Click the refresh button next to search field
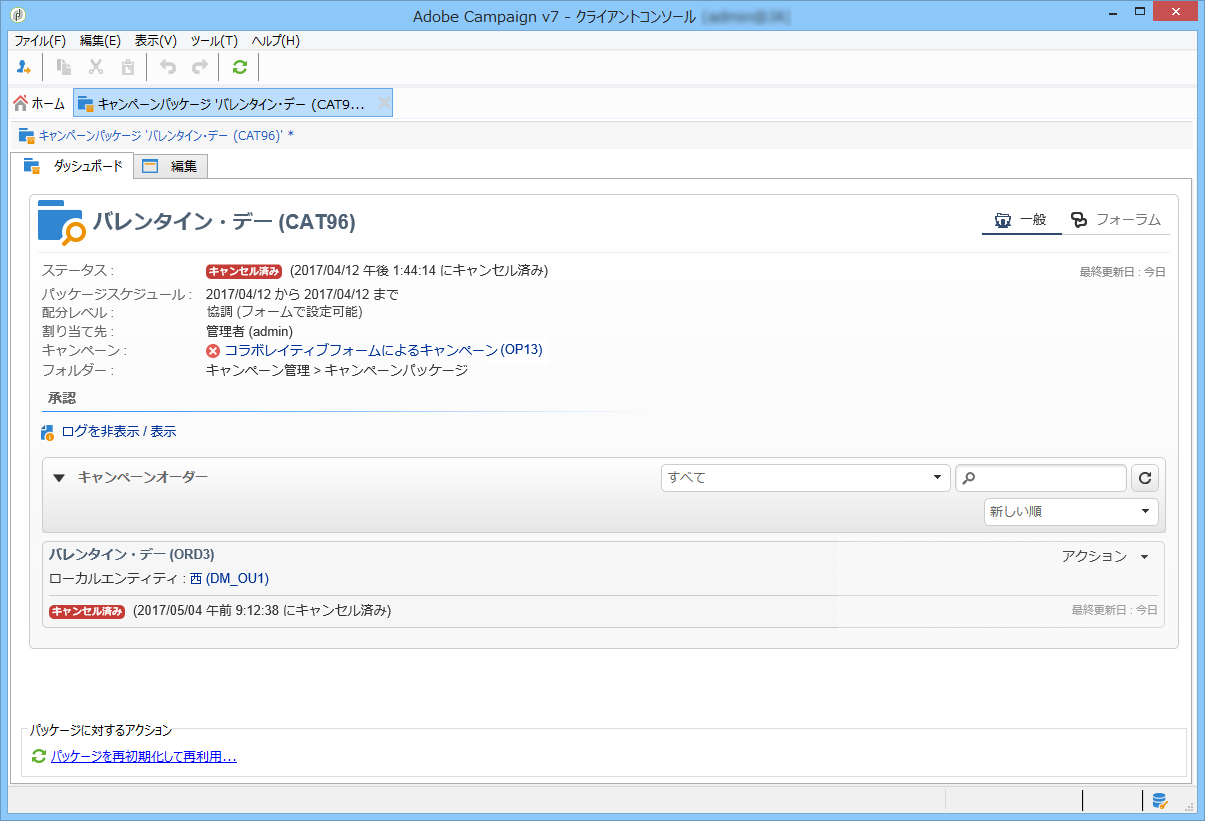 (x=1145, y=478)
